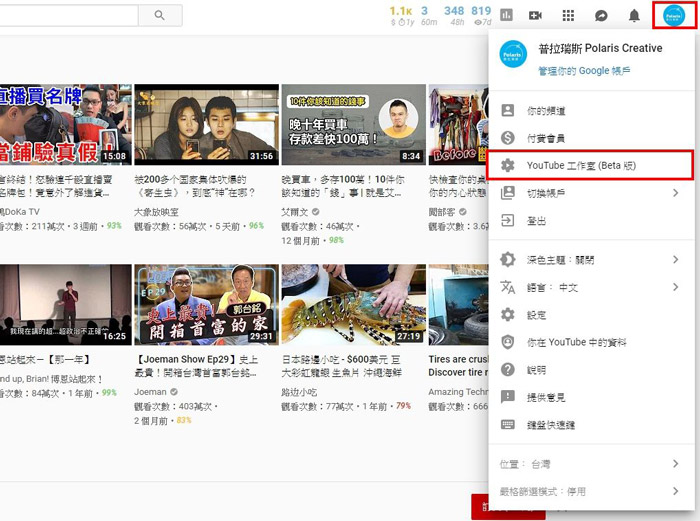Open the video camera create icon
The height and width of the screenshot is (521, 700).
(535, 15)
